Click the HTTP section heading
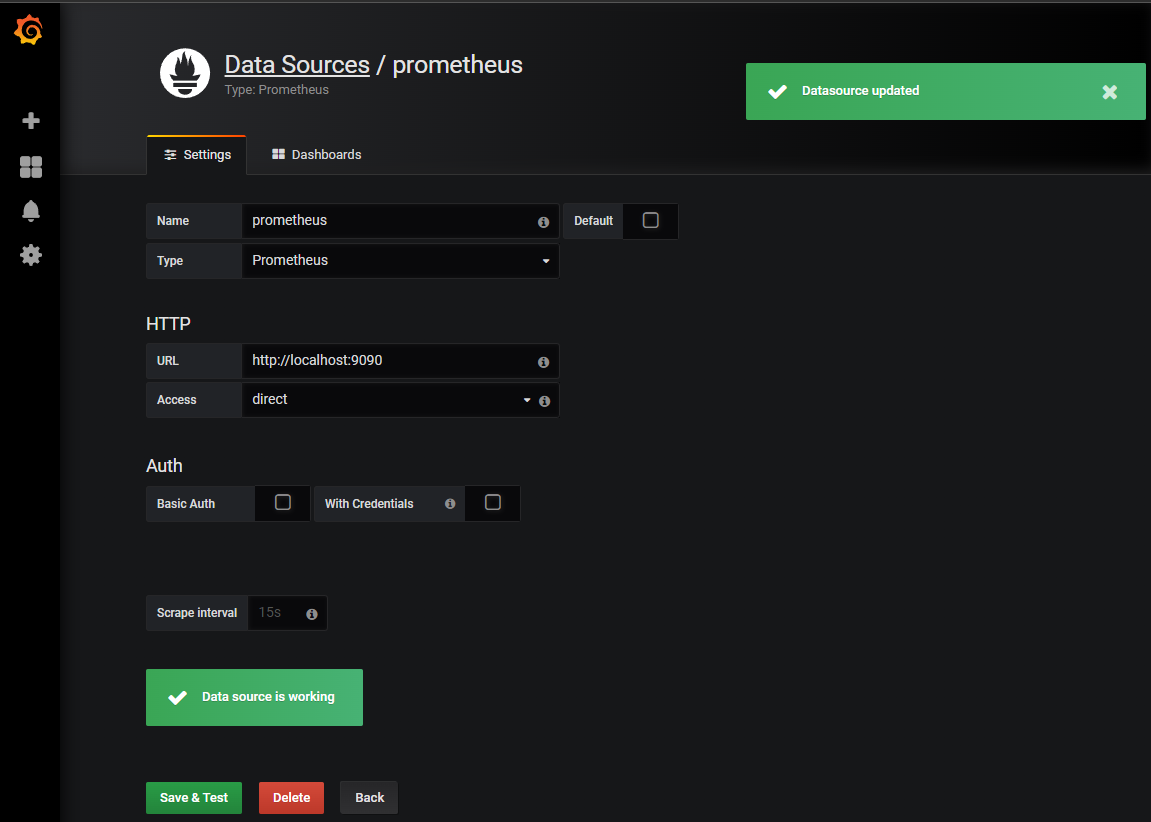The width and height of the screenshot is (1151, 822). click(x=168, y=324)
